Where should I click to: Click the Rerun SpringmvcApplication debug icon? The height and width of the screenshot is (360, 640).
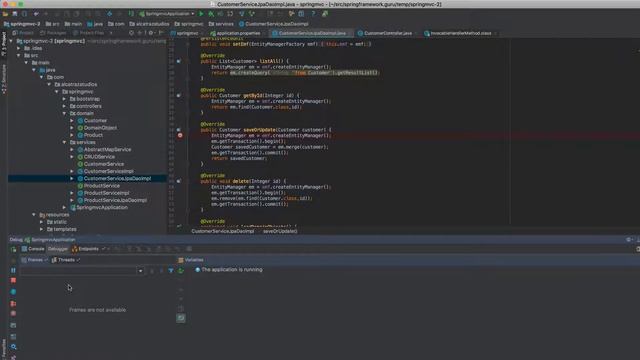pyautogui.click(x=13, y=249)
